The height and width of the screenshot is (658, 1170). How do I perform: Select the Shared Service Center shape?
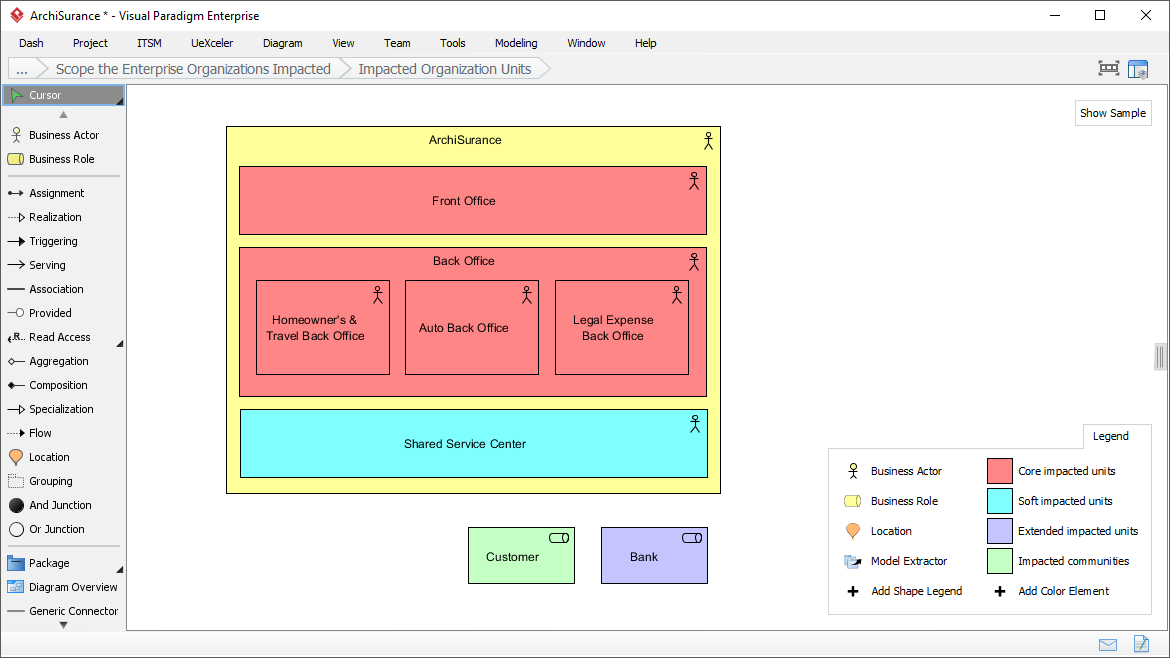[x=473, y=444]
